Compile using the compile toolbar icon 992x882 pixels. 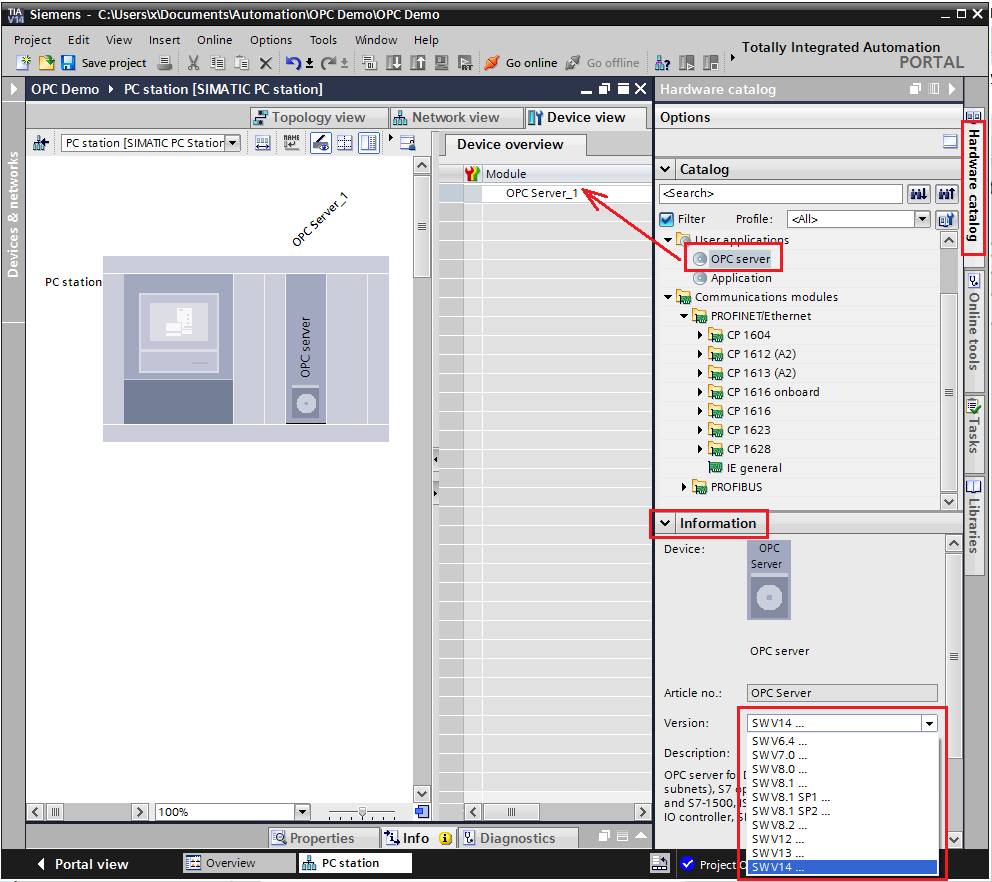[x=369, y=63]
